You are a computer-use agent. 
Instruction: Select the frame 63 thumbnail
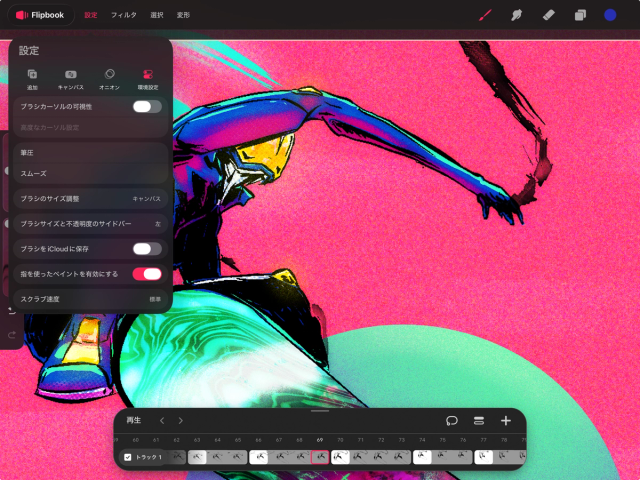pyautogui.click(x=197, y=457)
